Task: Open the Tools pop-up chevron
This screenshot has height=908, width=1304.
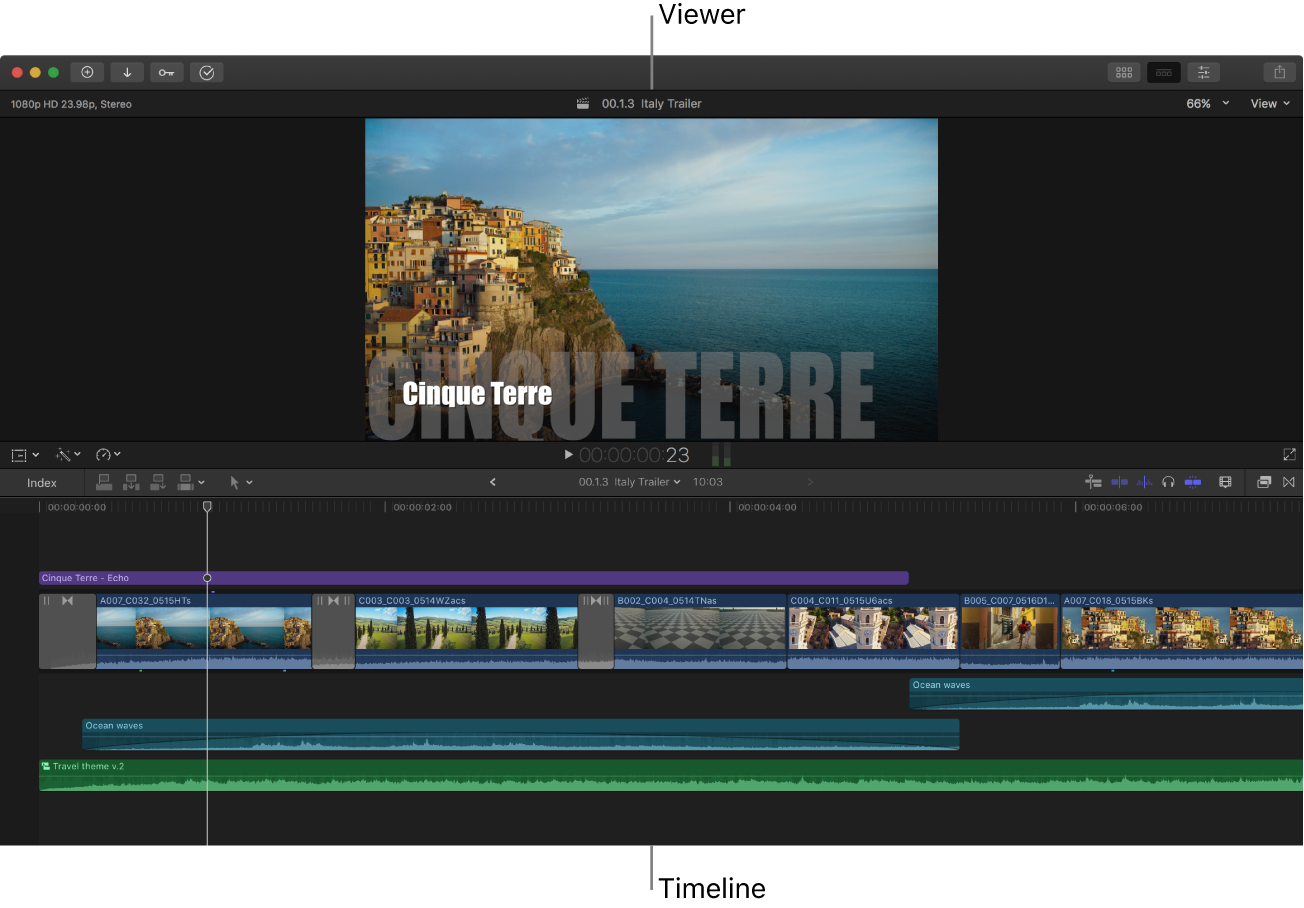Action: coord(250,482)
